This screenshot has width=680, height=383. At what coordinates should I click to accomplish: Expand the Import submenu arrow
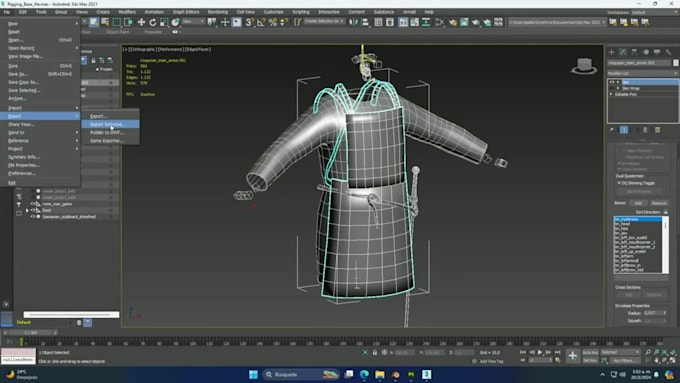coord(77,108)
